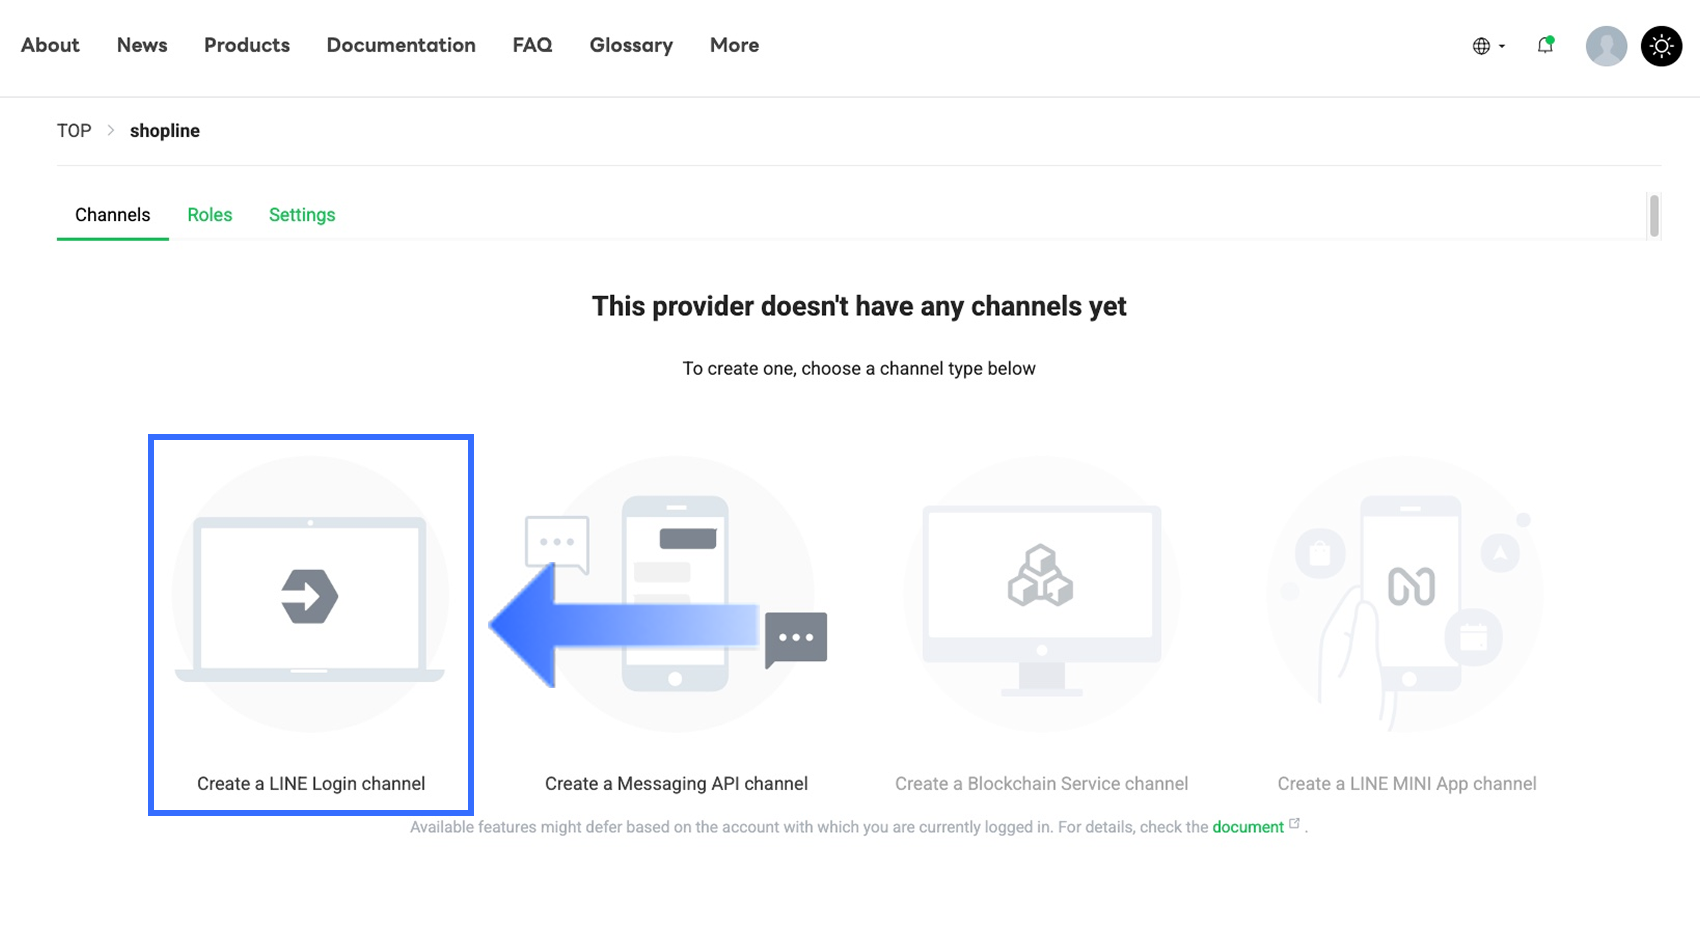Viewport: 1700px width, 928px height.
Task: Select Create a Messaging API channel
Action: 676,784
